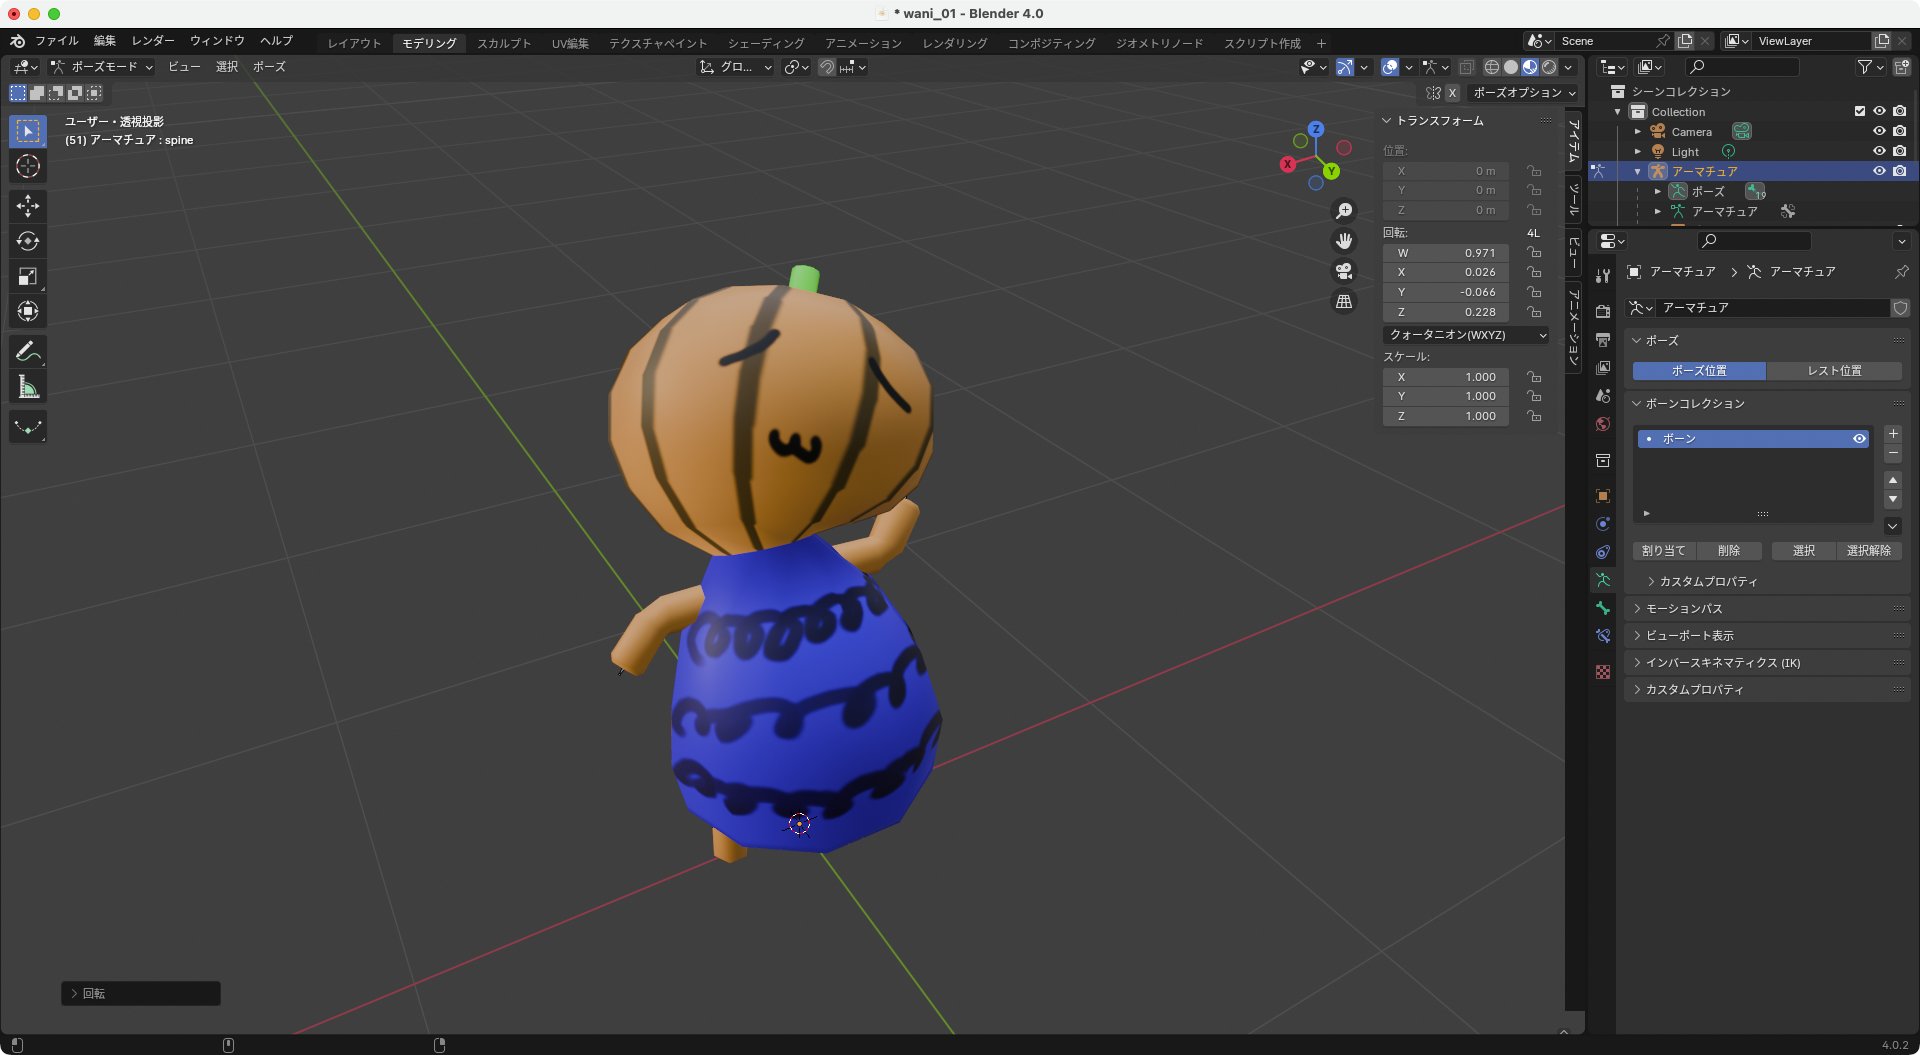Click the zoom magnifier viewport icon
Viewport: 1920px width, 1055px height.
(1344, 211)
